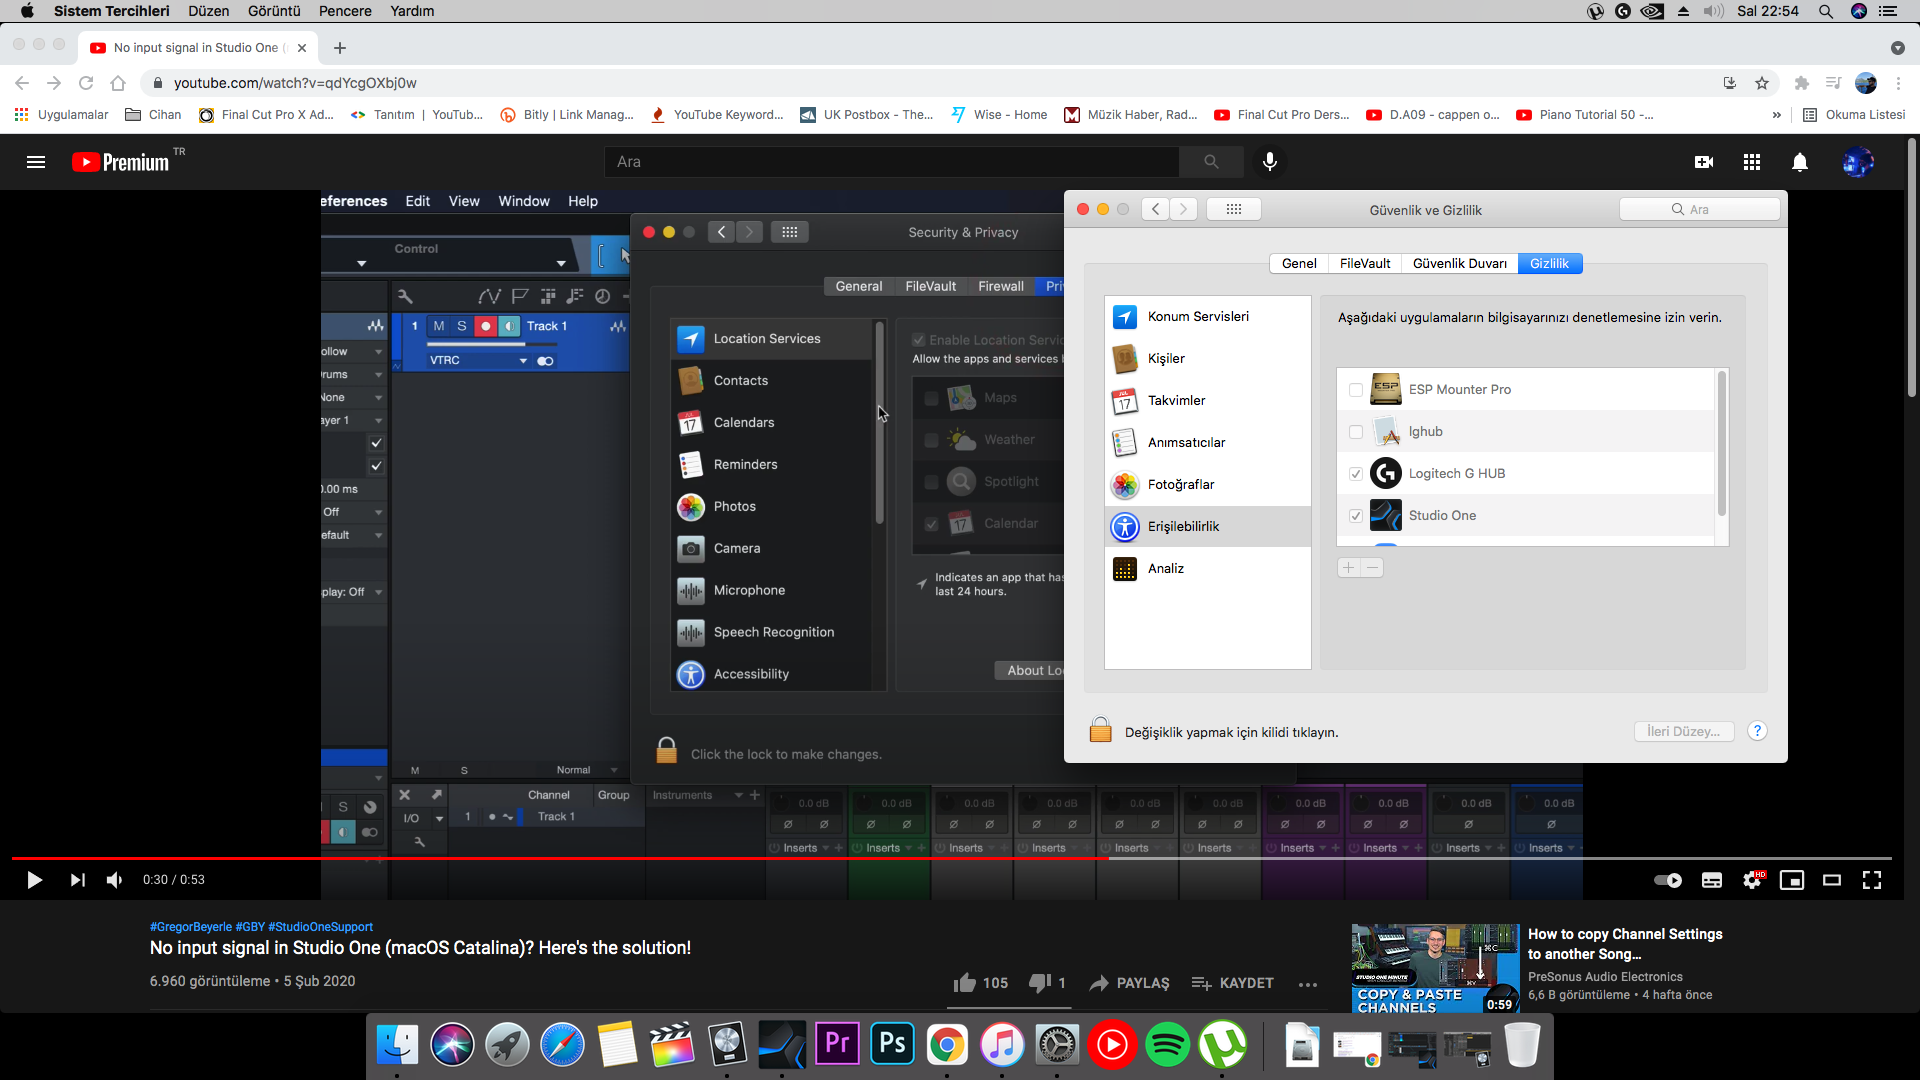Click the YouTube create video camera icon
Image resolution: width=1920 pixels, height=1080 pixels.
(1704, 162)
